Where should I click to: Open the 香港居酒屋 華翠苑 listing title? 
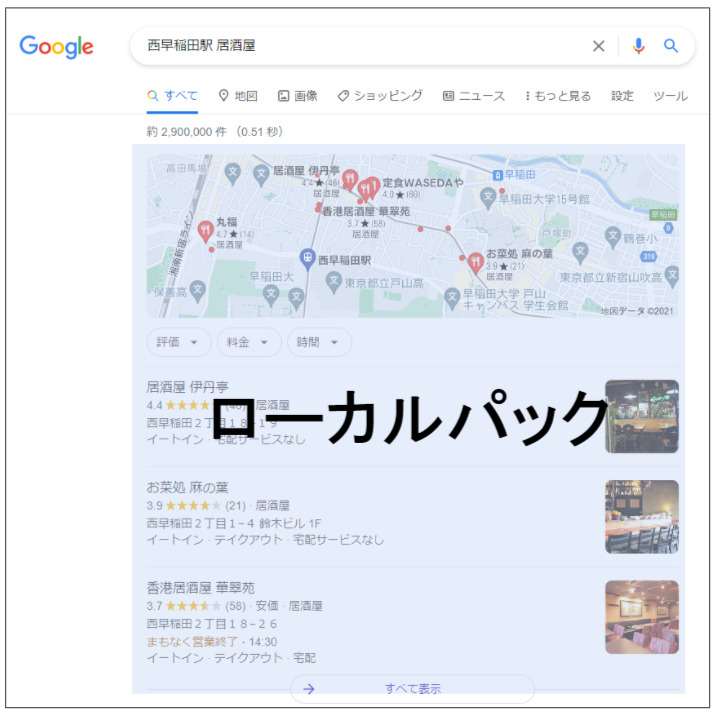click(x=200, y=588)
